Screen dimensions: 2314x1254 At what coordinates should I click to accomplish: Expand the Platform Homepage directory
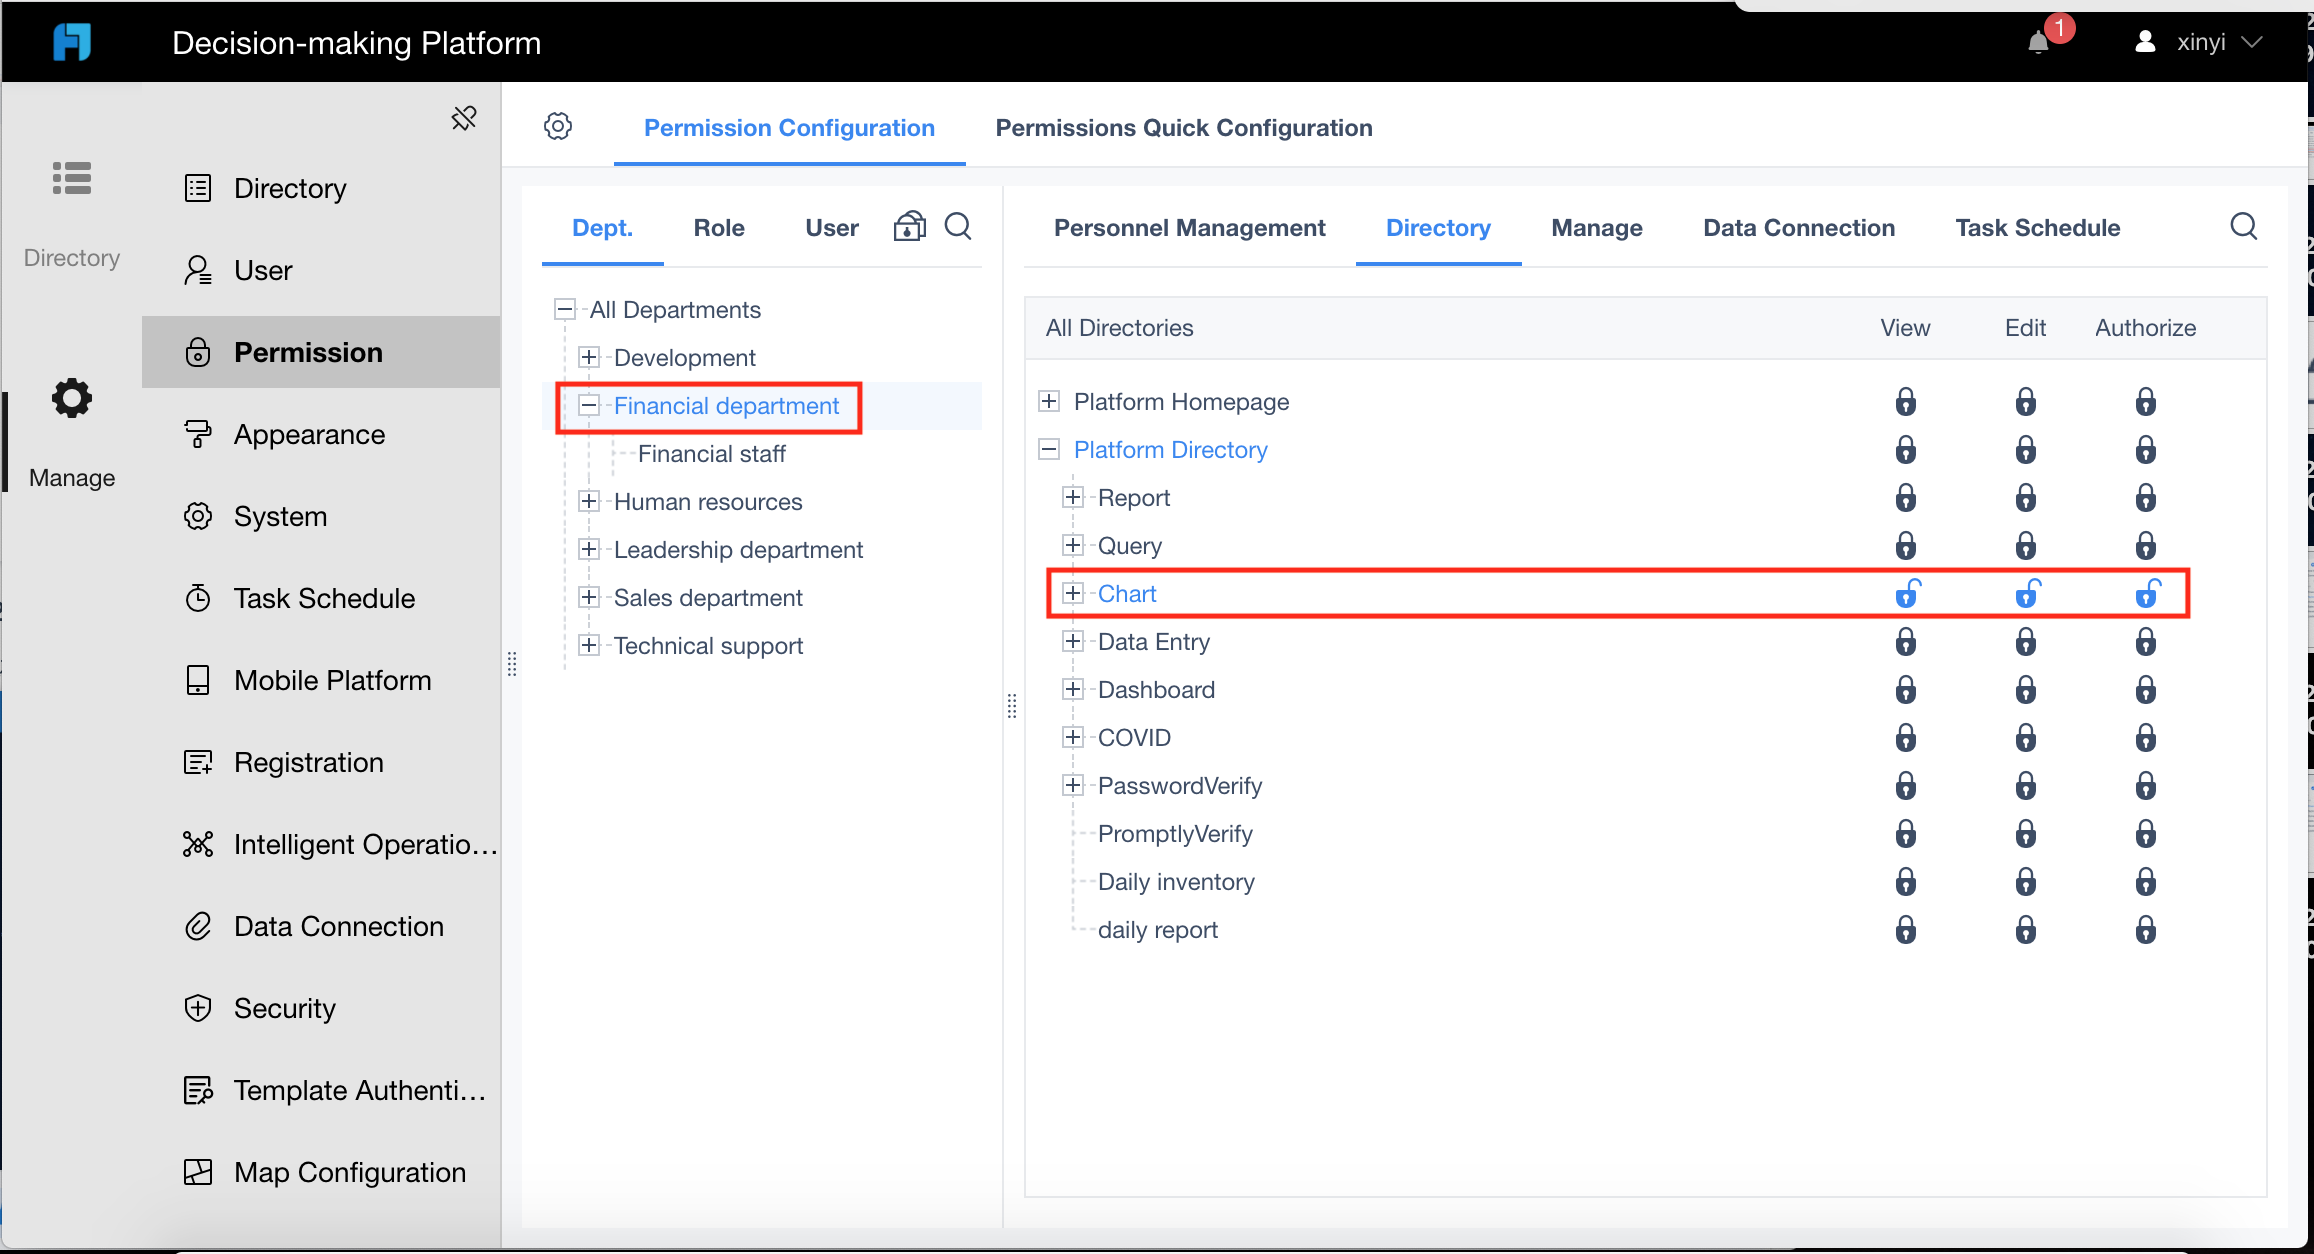1049,401
